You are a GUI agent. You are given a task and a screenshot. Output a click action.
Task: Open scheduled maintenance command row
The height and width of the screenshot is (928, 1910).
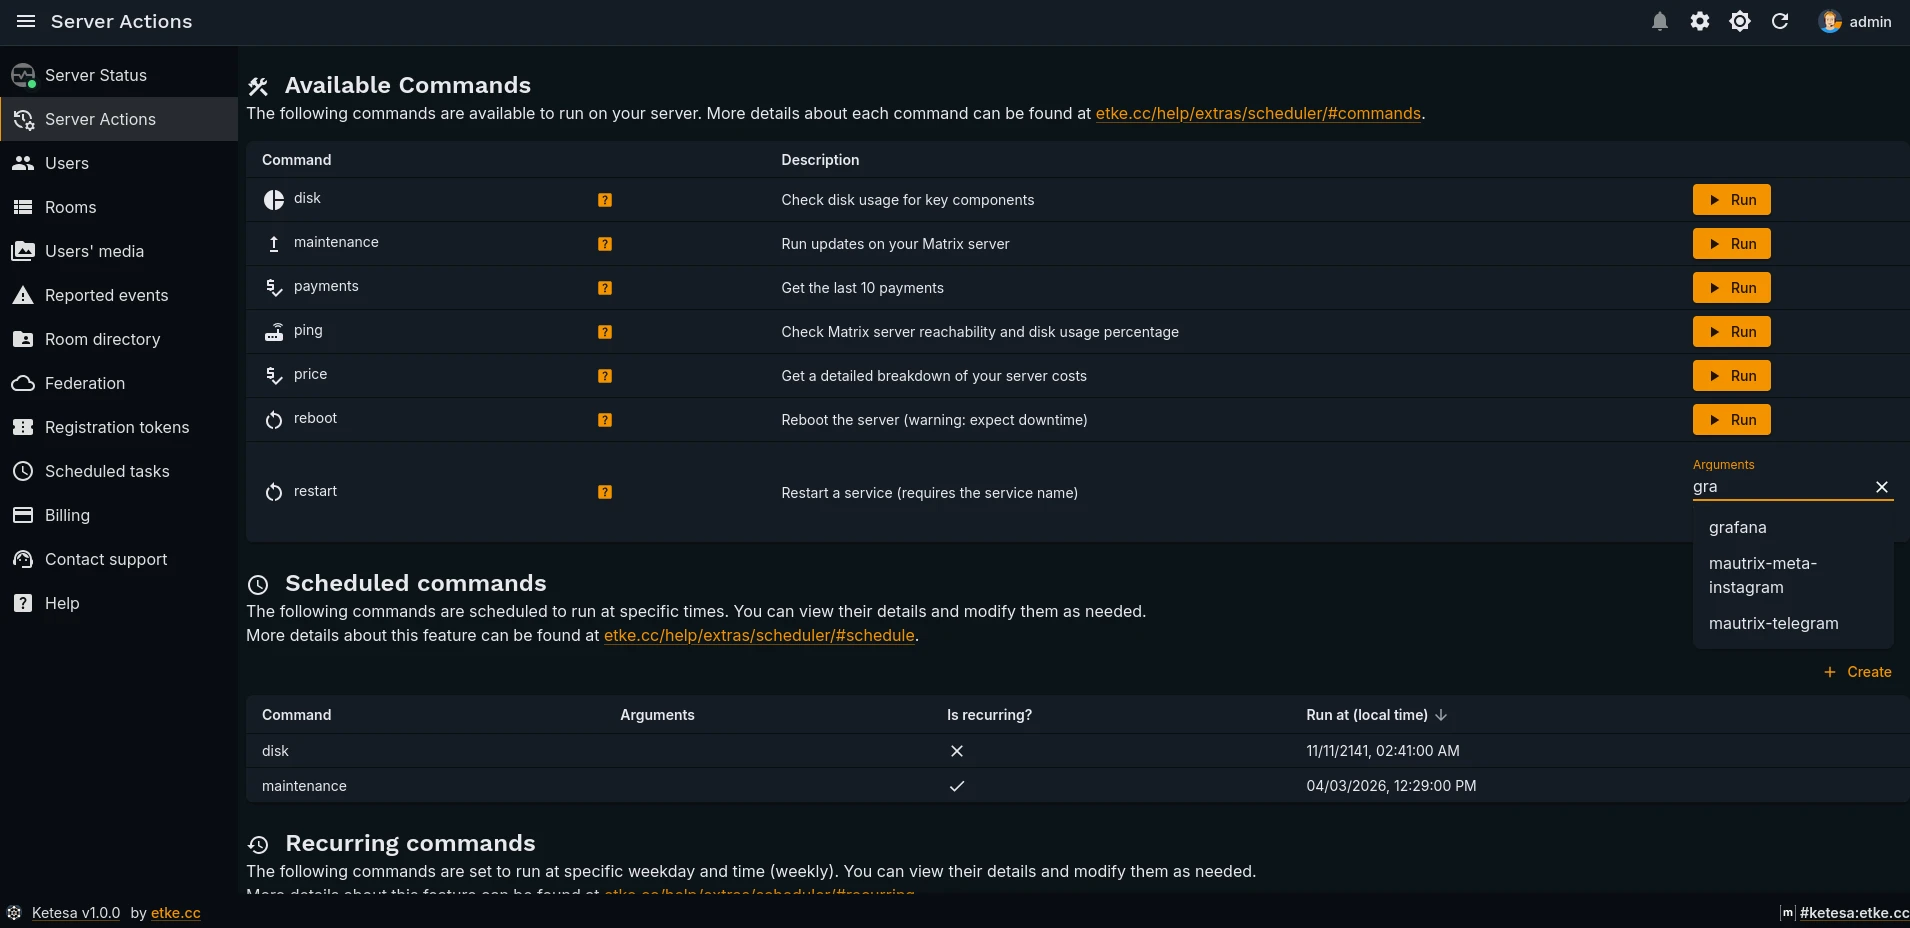1077,786
